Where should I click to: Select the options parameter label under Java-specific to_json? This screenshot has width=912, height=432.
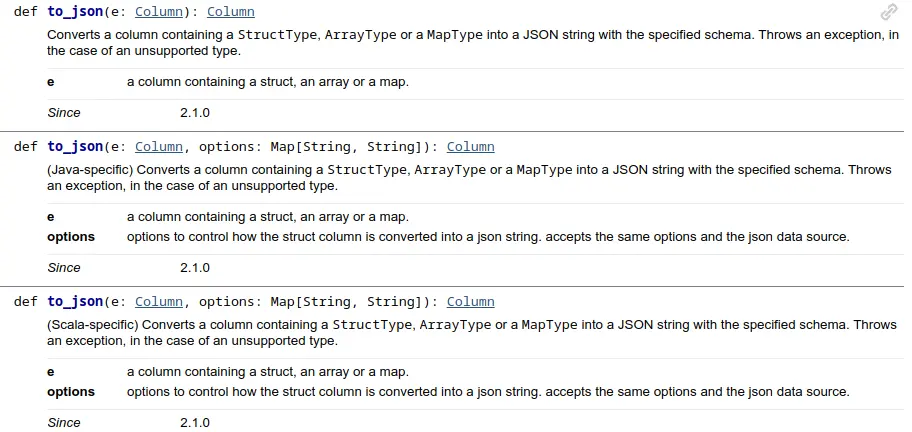coord(71,237)
